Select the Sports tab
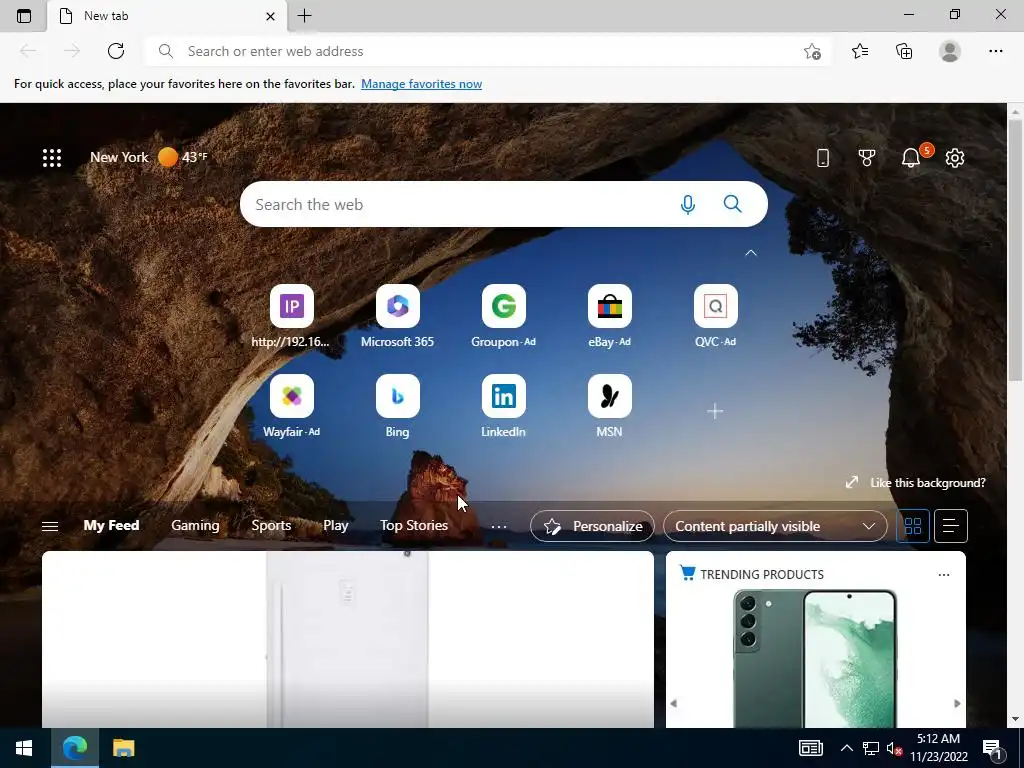This screenshot has width=1024, height=768. (x=271, y=525)
